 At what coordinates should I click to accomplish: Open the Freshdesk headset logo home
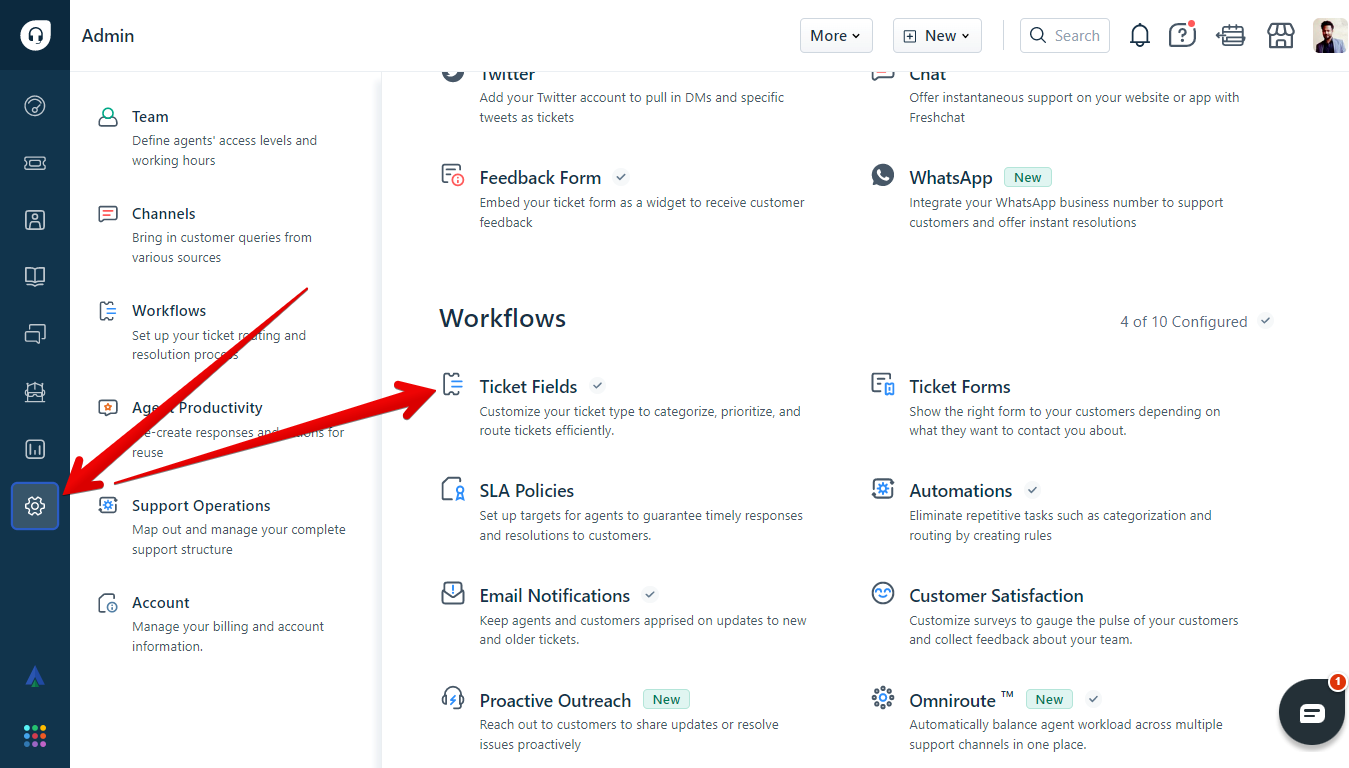pos(35,35)
